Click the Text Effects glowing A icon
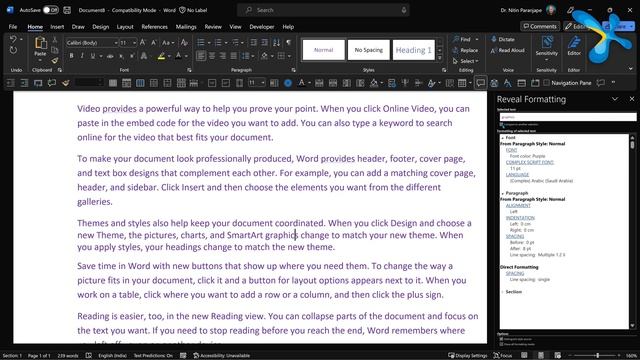Viewport: 640px width, 360px height. 144,56
